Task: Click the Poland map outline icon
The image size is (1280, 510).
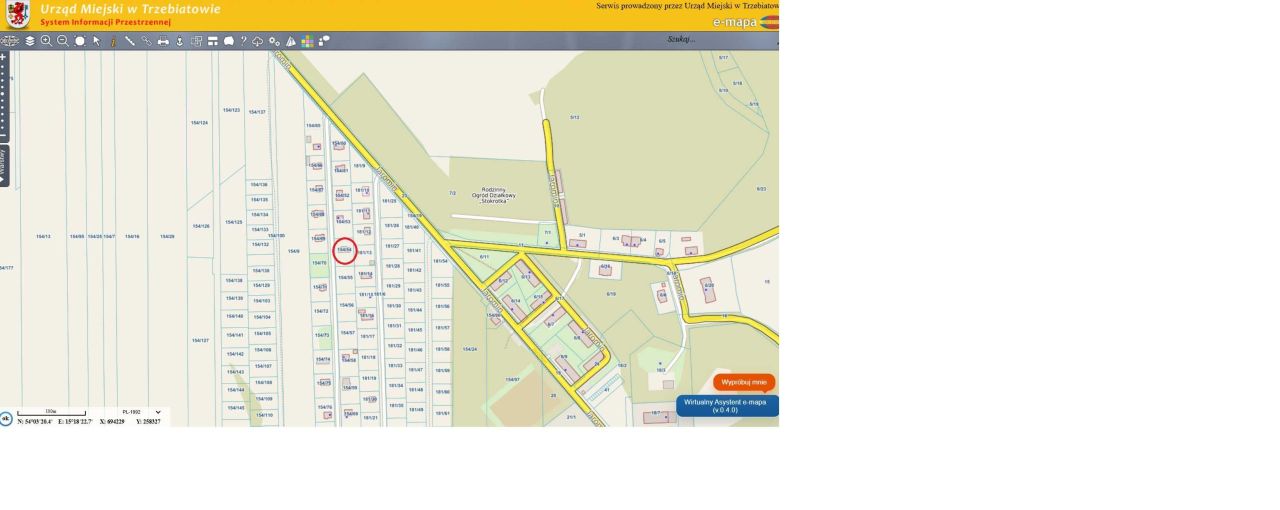Action: (228, 41)
